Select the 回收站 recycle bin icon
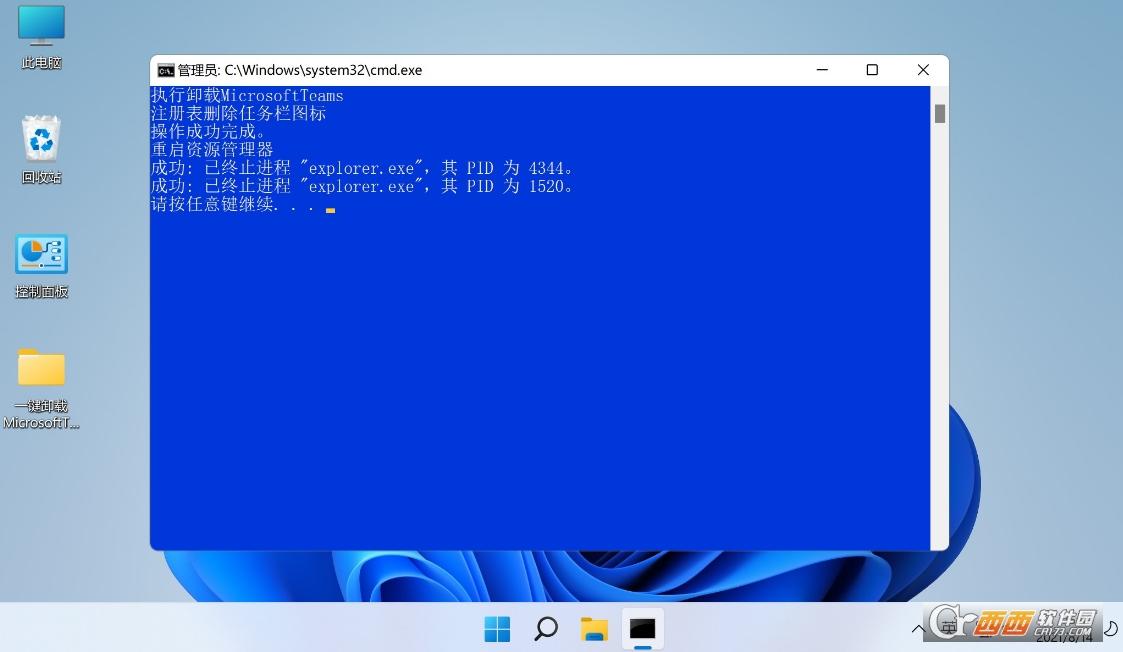 coord(42,149)
